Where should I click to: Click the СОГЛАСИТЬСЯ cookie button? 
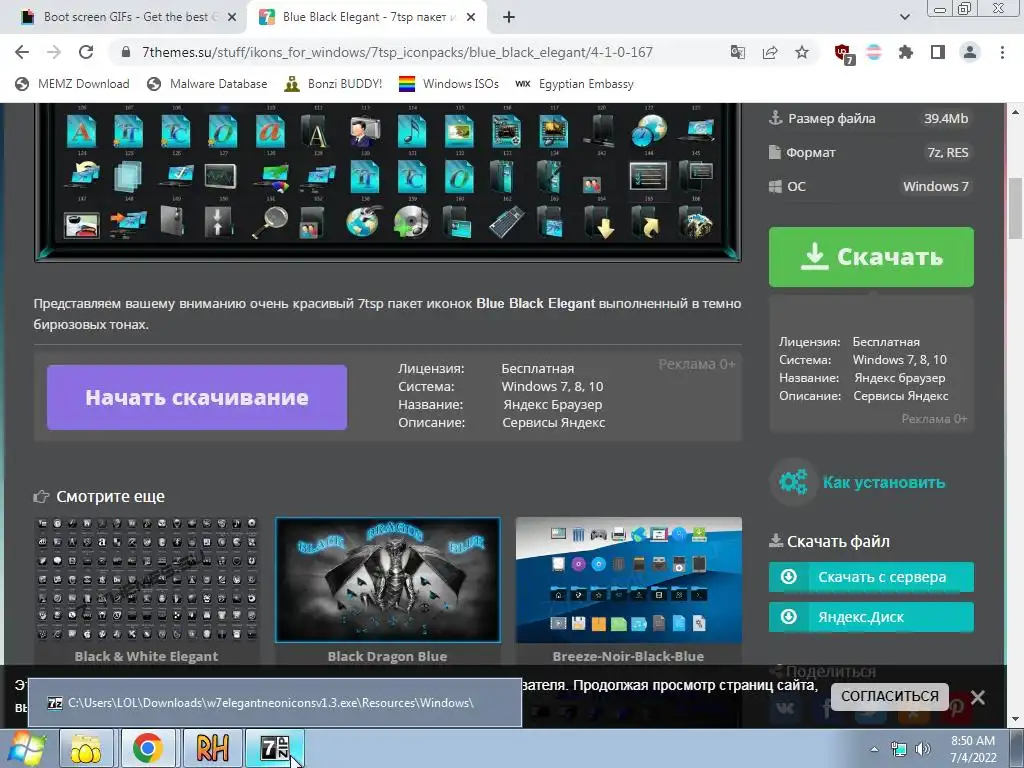[x=889, y=696]
